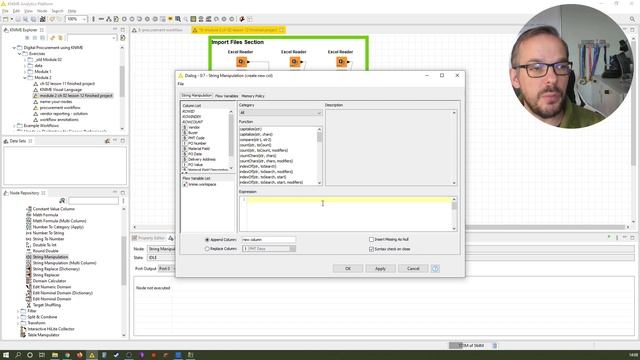Click the Node Repository fuzzy search icon
The height and width of the screenshot is (360, 640).
[x=62, y=200]
